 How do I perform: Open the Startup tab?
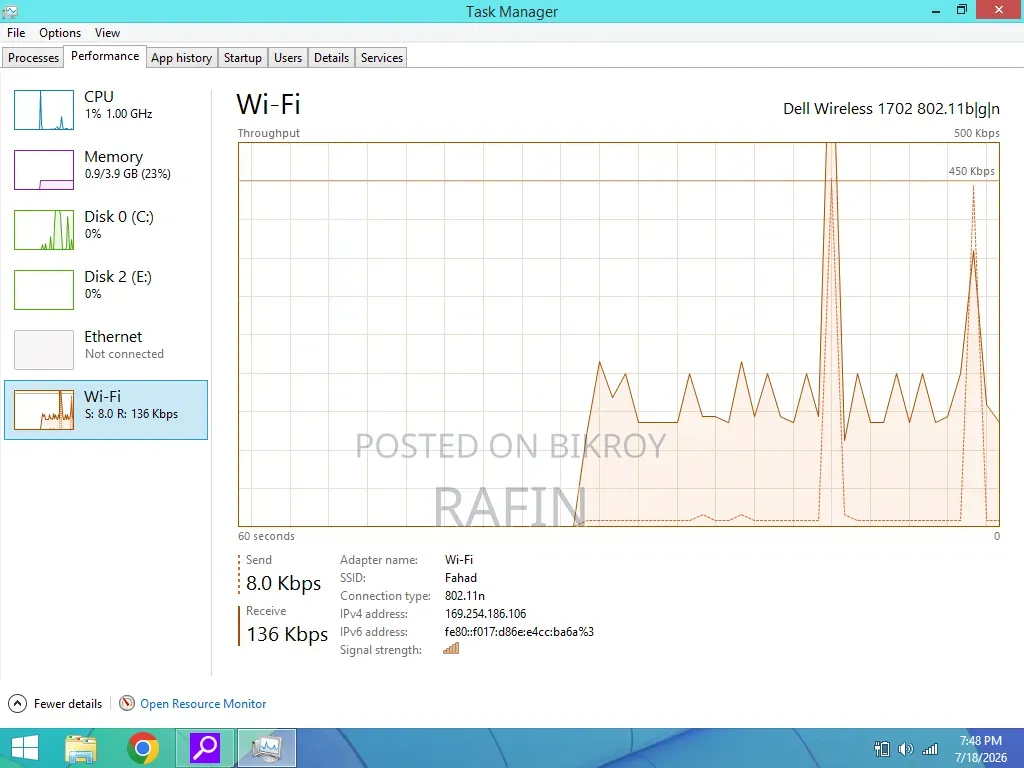click(x=243, y=57)
